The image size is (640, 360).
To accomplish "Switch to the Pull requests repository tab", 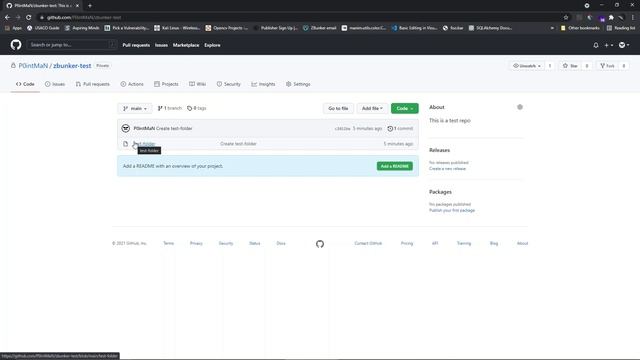I will (x=93, y=84).
